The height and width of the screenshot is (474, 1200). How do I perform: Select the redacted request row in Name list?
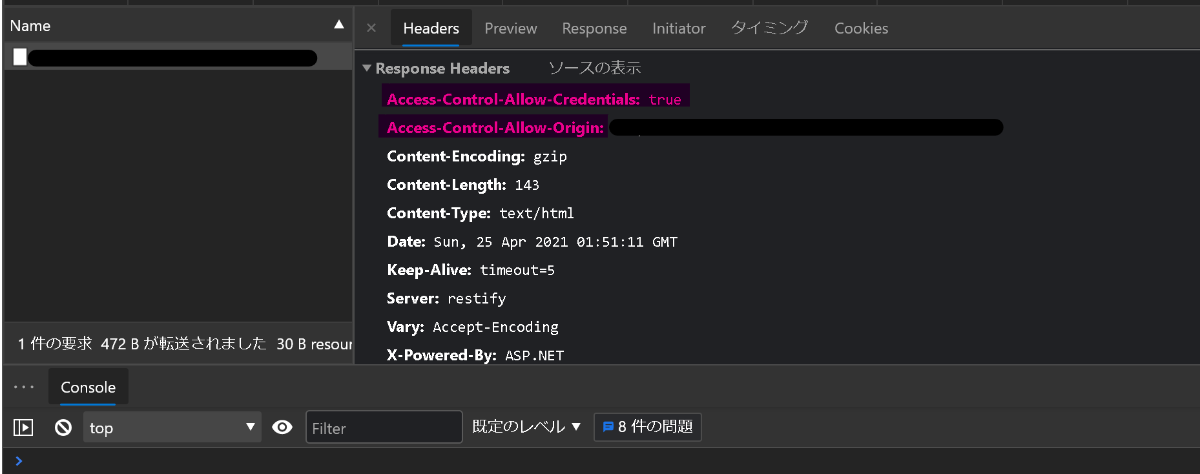click(172, 58)
